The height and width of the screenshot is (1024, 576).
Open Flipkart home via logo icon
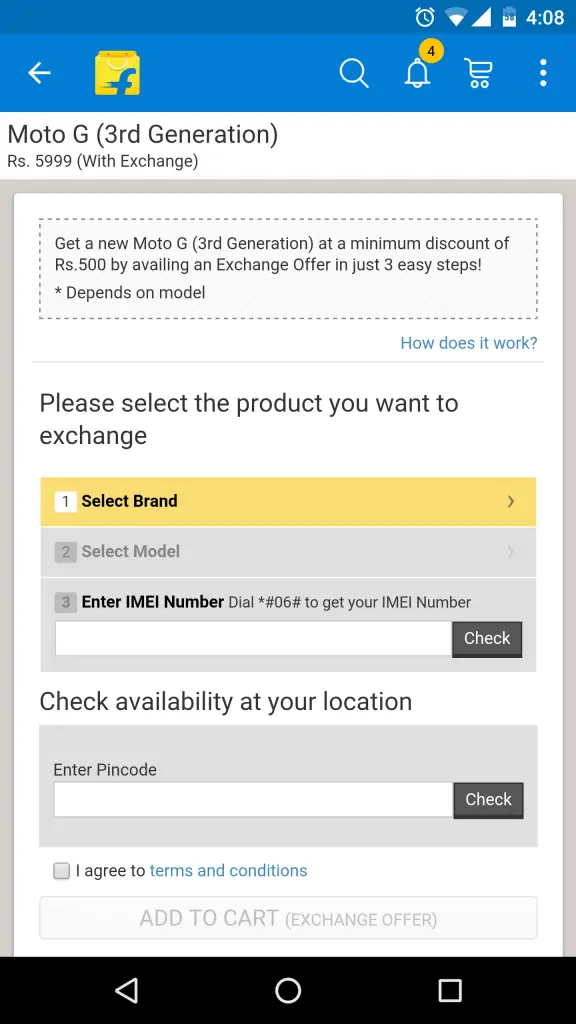118,73
